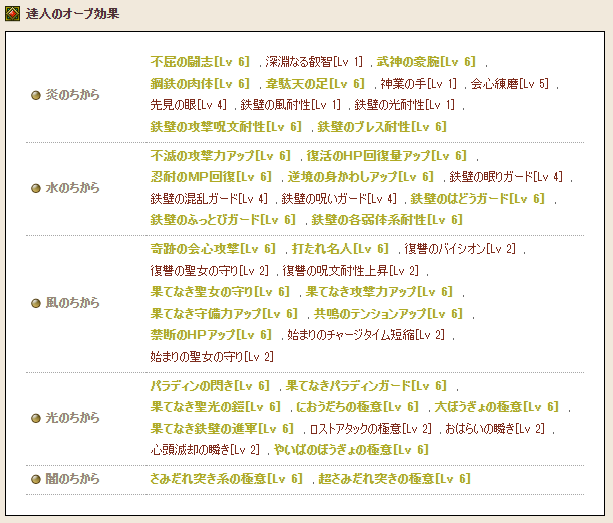The height and width of the screenshot is (523, 613).
Task: Click 鉄壁の各弱体系耐性[Lv 6]
Action: [x=387, y=220]
